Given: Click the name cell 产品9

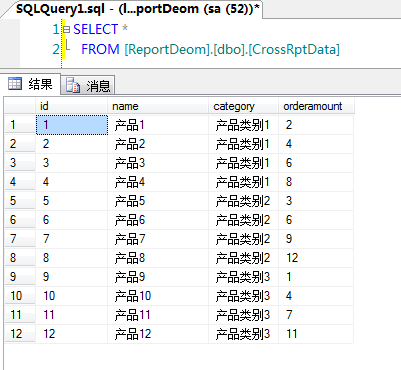Looking at the screenshot, I should tap(158, 277).
